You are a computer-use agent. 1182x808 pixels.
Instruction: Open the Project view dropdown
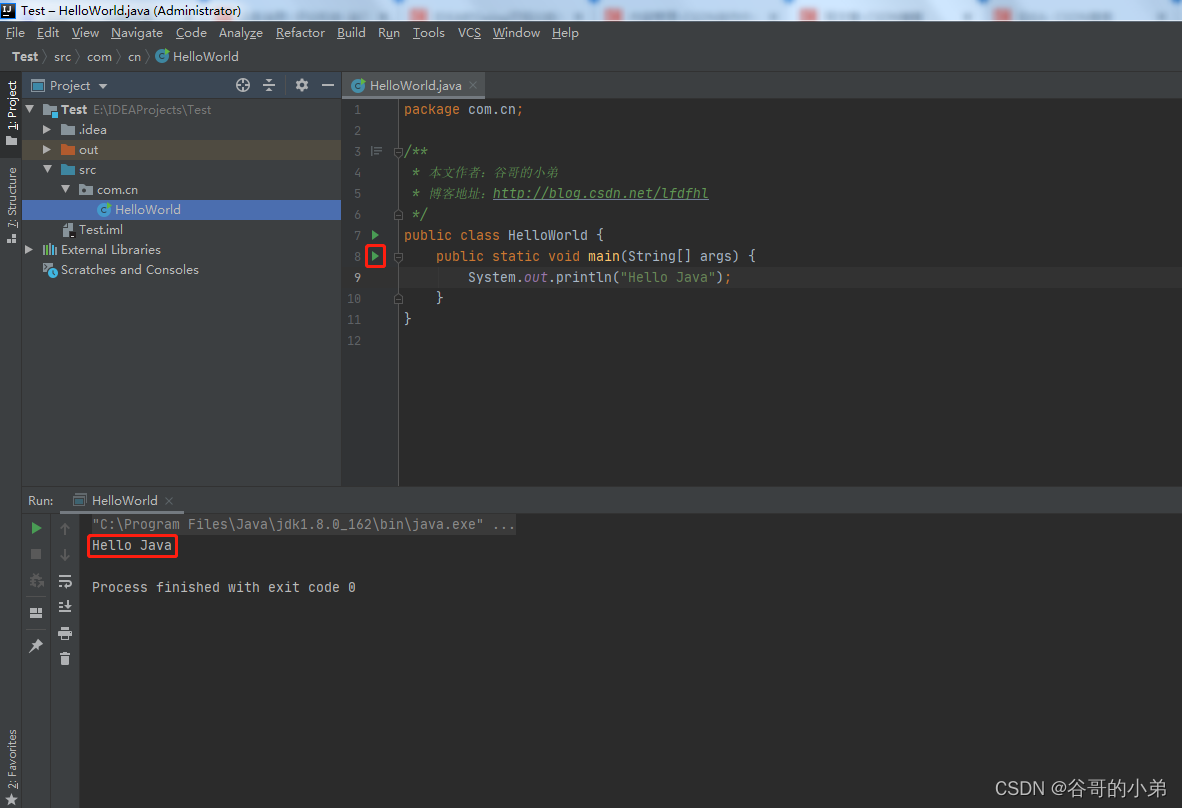tap(103, 86)
